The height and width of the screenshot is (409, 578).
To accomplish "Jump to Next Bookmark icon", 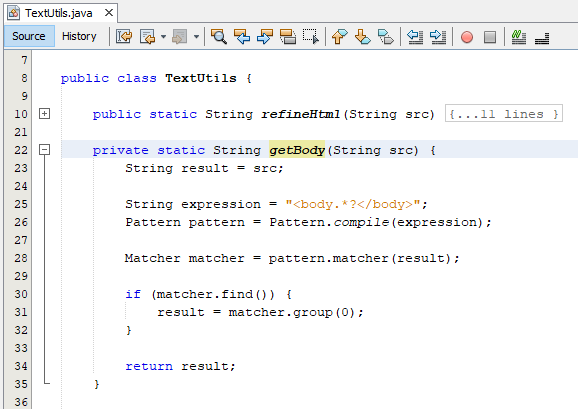I will point(363,36).
